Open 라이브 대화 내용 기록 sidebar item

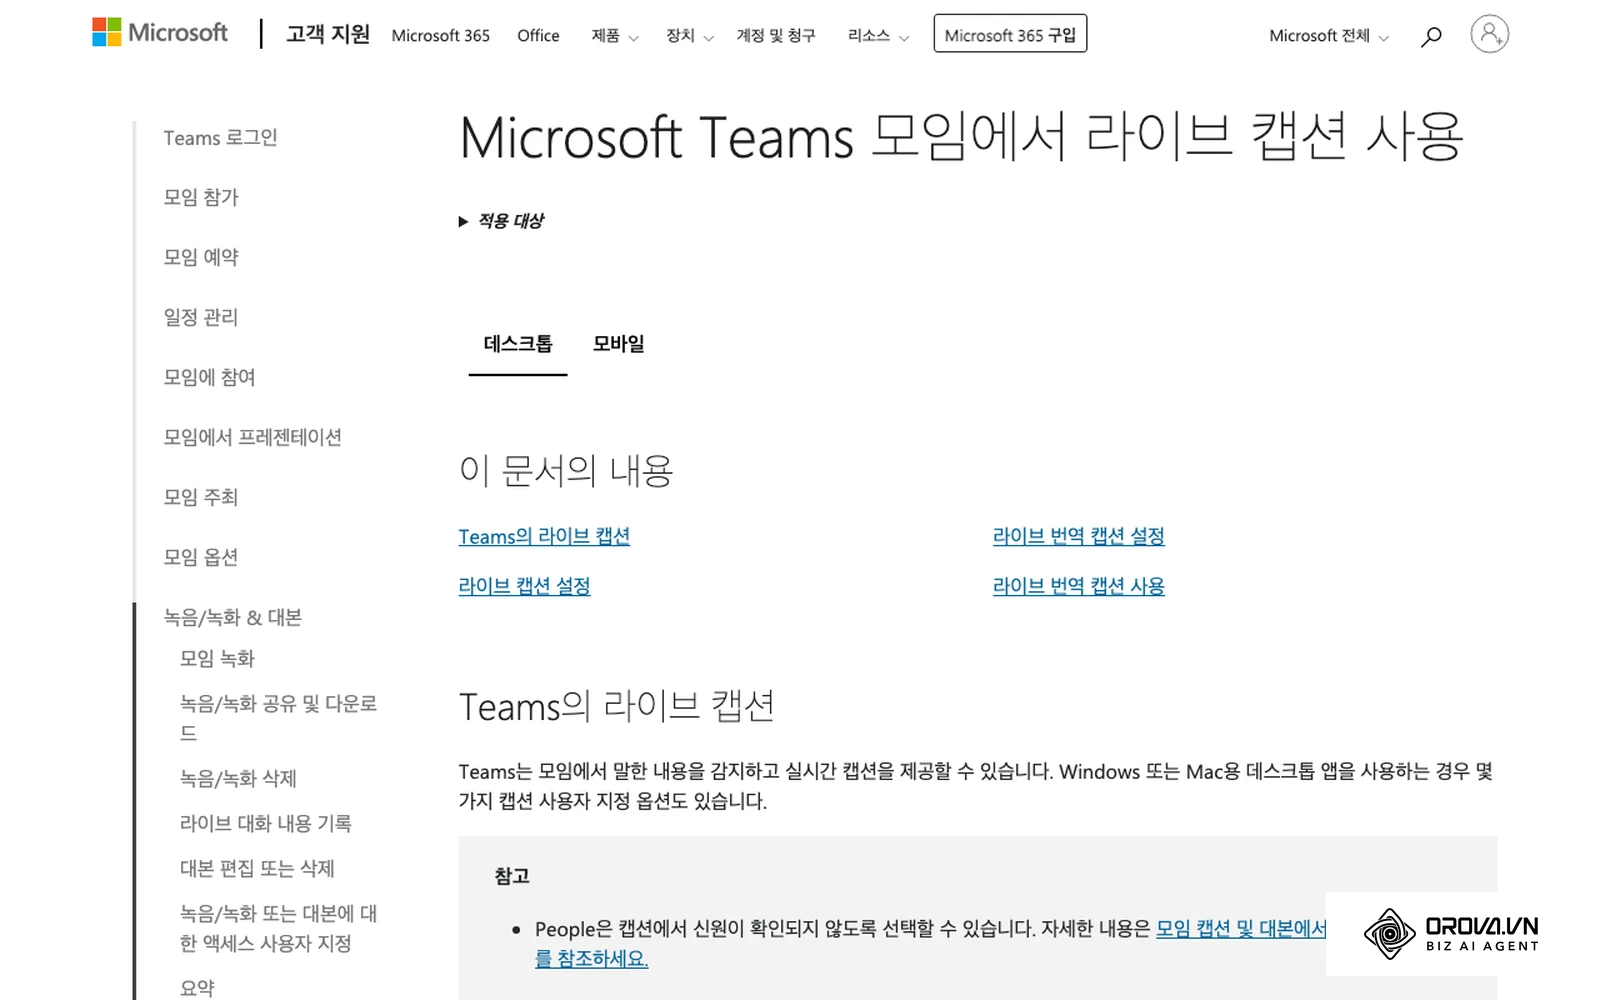pyautogui.click(x=265, y=824)
